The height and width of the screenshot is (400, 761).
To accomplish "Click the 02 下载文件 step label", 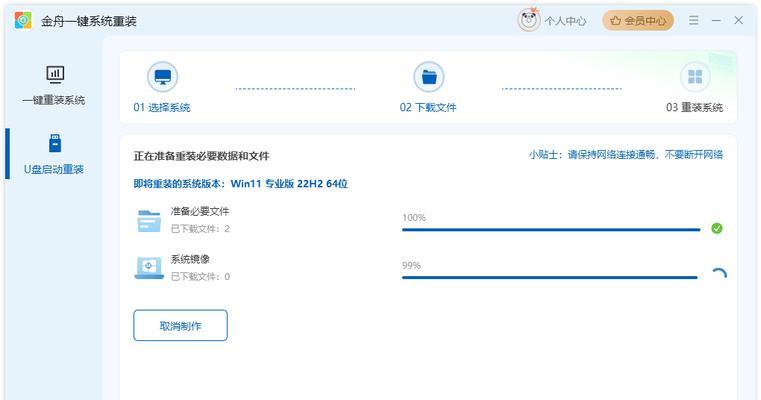I will click(428, 107).
